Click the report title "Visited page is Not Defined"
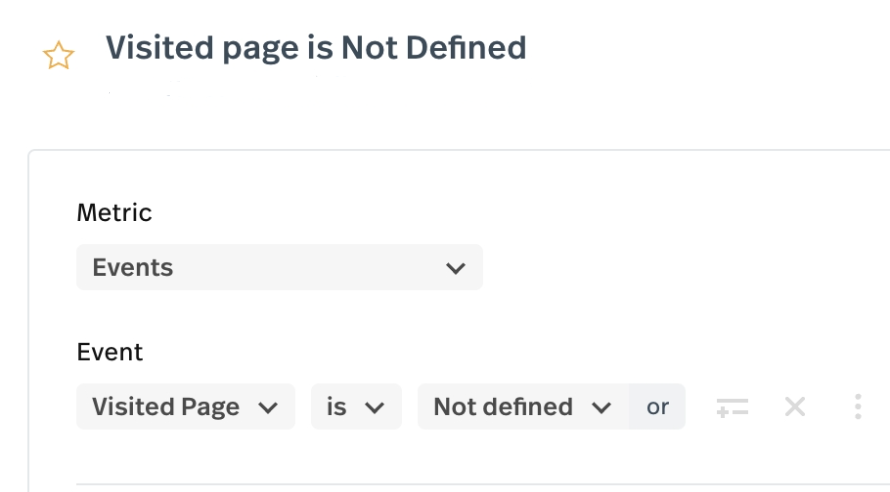The image size is (890, 492). 316,48
